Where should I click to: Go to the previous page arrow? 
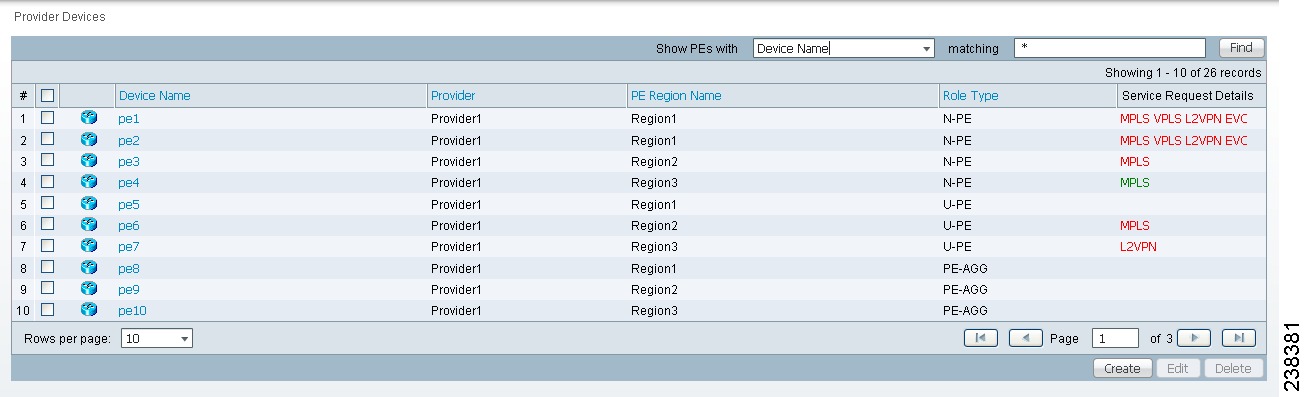[1026, 339]
